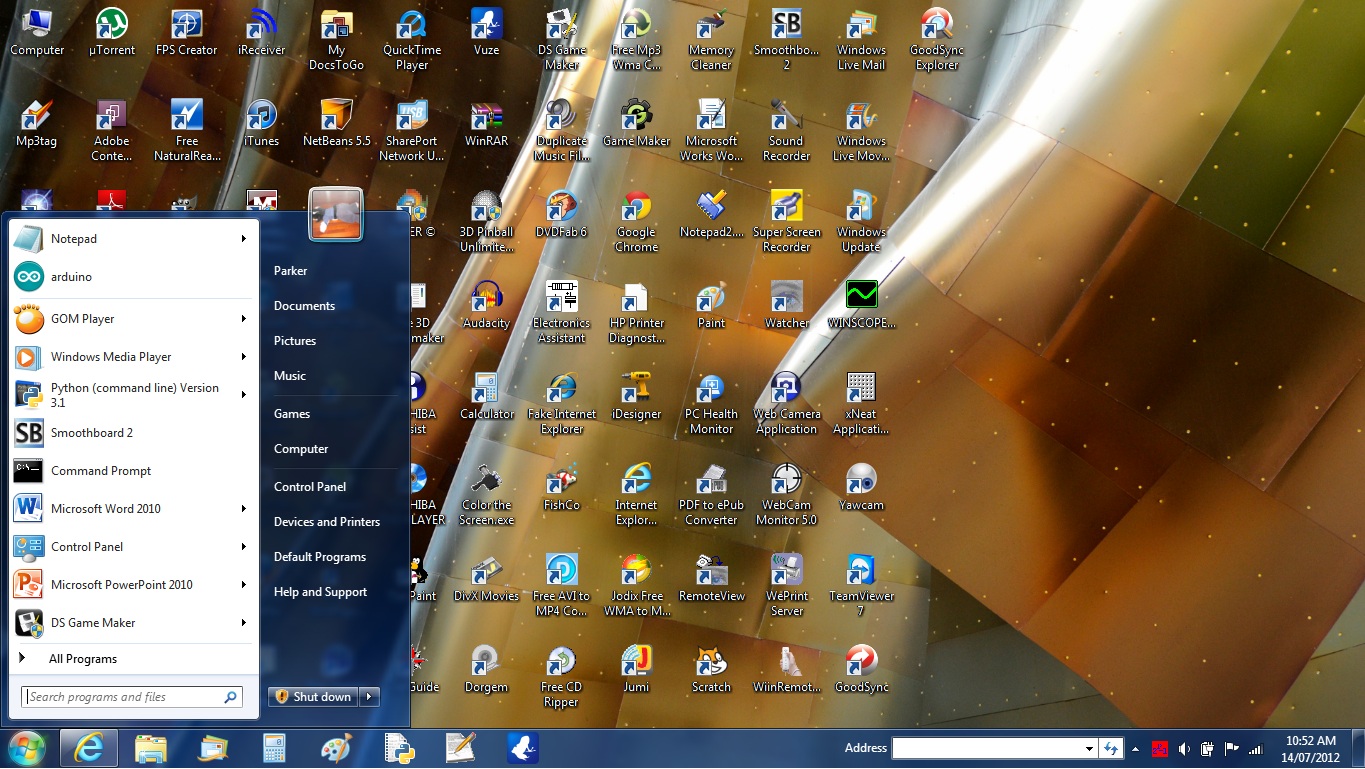This screenshot has height=769, width=1365.
Task: Launch Command Prompt from the Start menu
Action: pyautogui.click(x=132, y=471)
